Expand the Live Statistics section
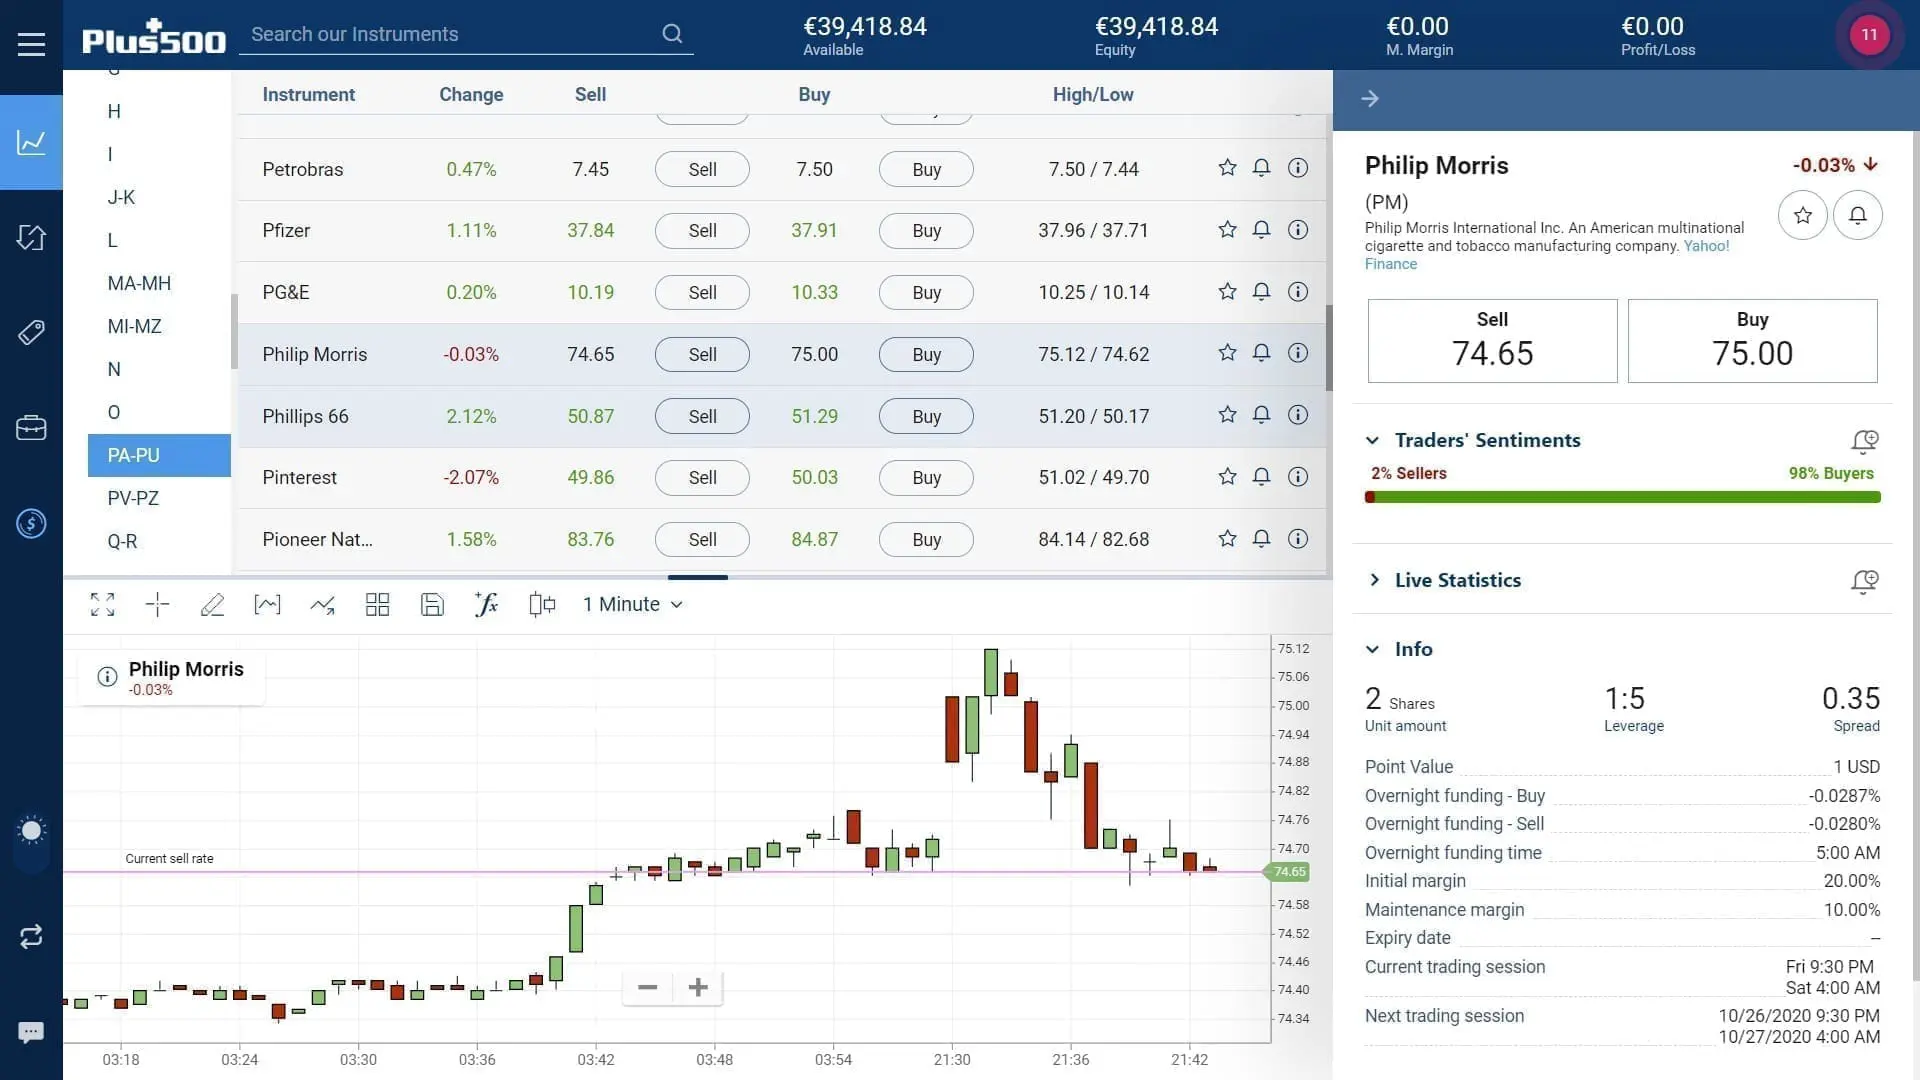 click(1373, 580)
